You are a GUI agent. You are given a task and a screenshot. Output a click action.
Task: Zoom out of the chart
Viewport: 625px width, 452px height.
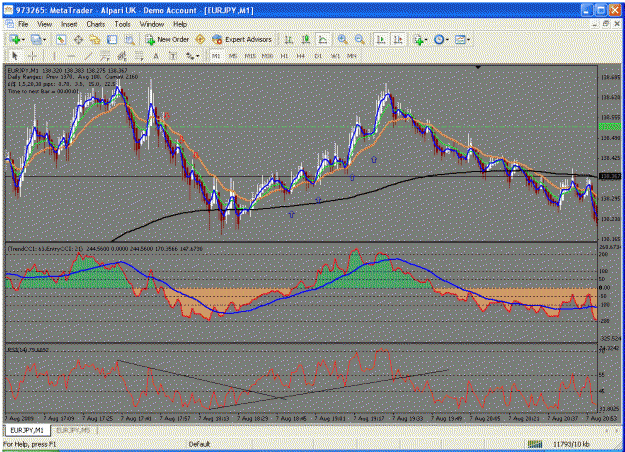359,39
